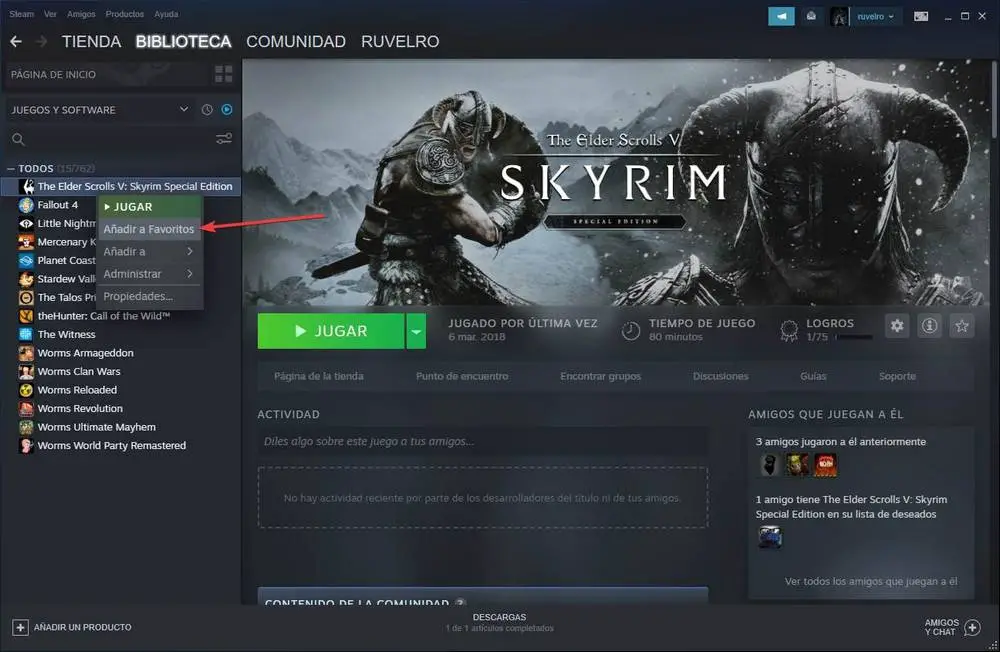Click the back navigation arrow
1000x652 pixels.
[x=16, y=41]
